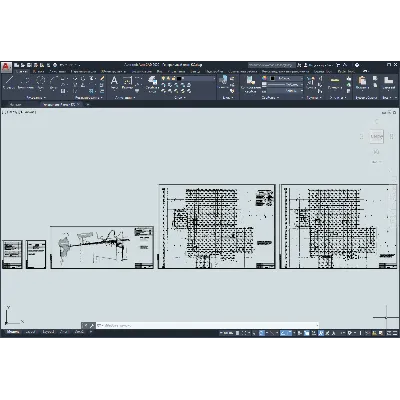
Task: Toggle the grid display in status bar
Action: point(237,333)
